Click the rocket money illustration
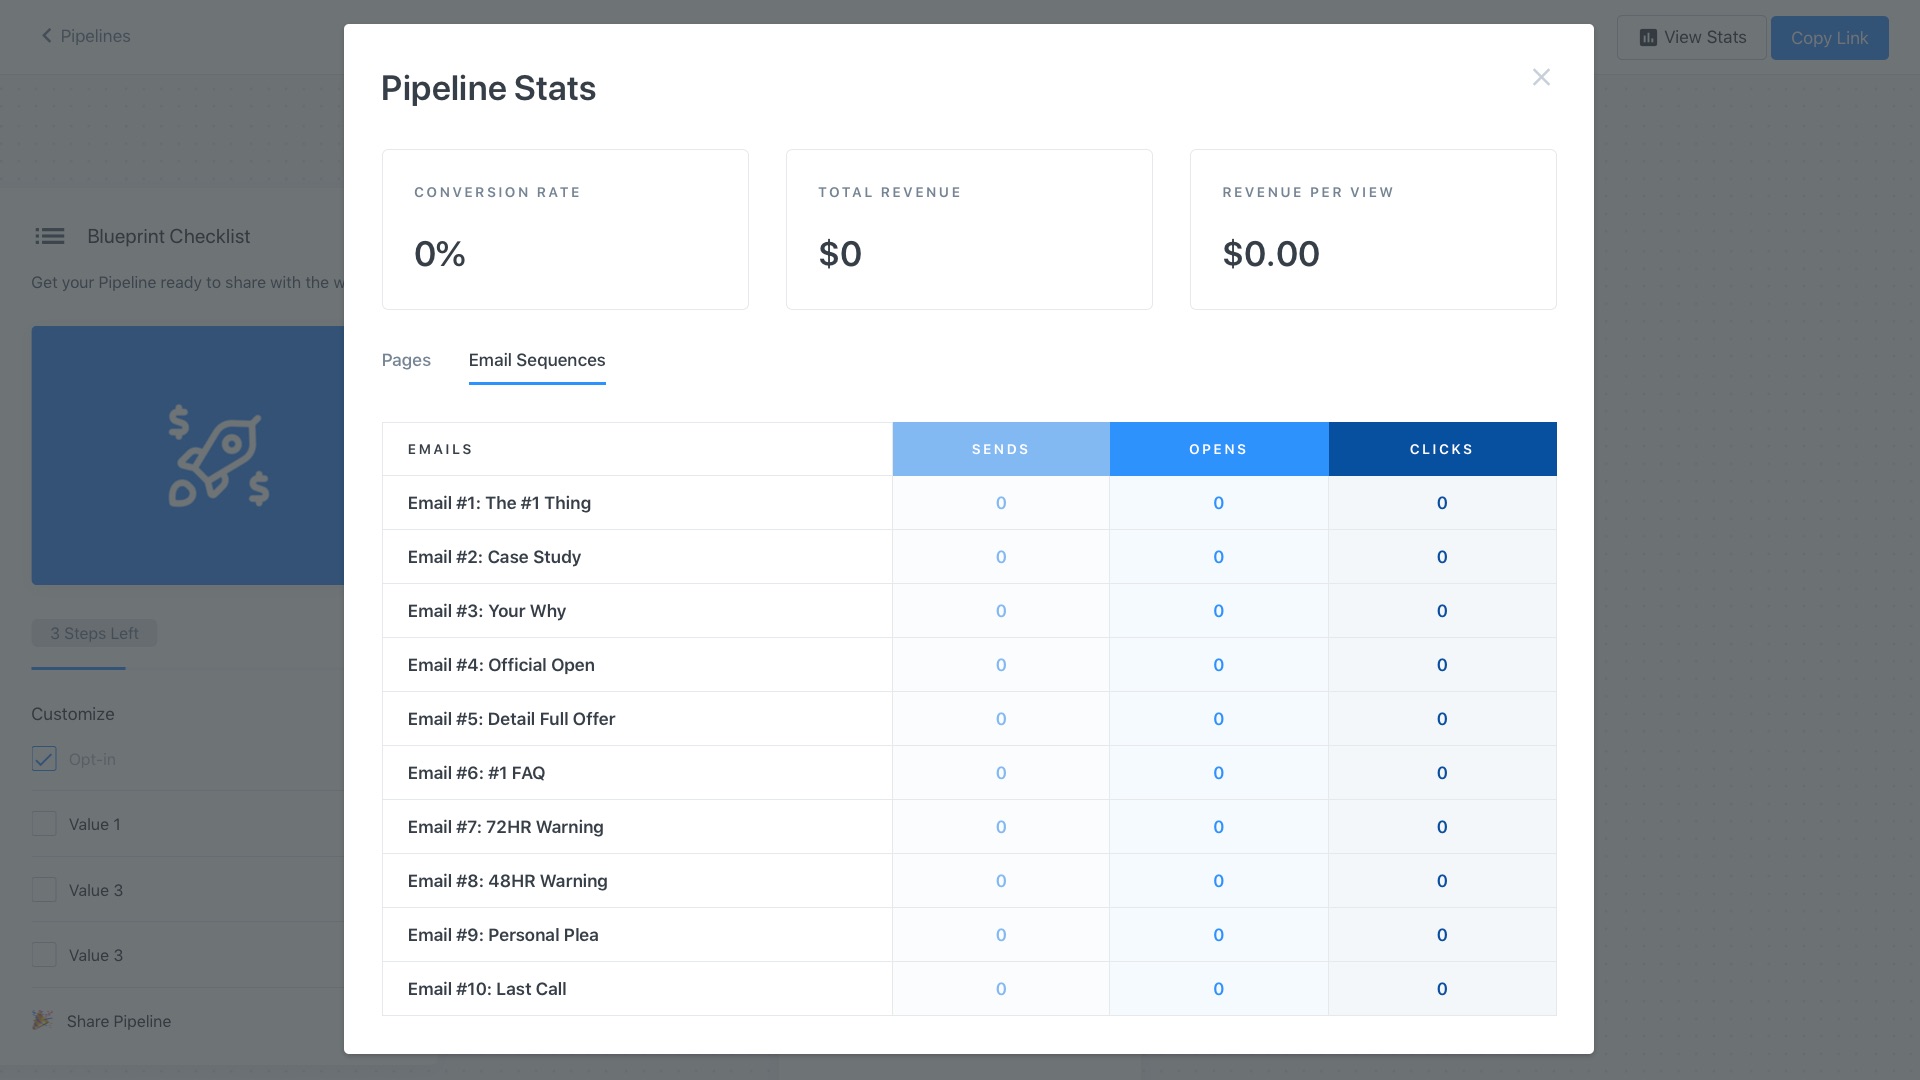 (x=218, y=456)
